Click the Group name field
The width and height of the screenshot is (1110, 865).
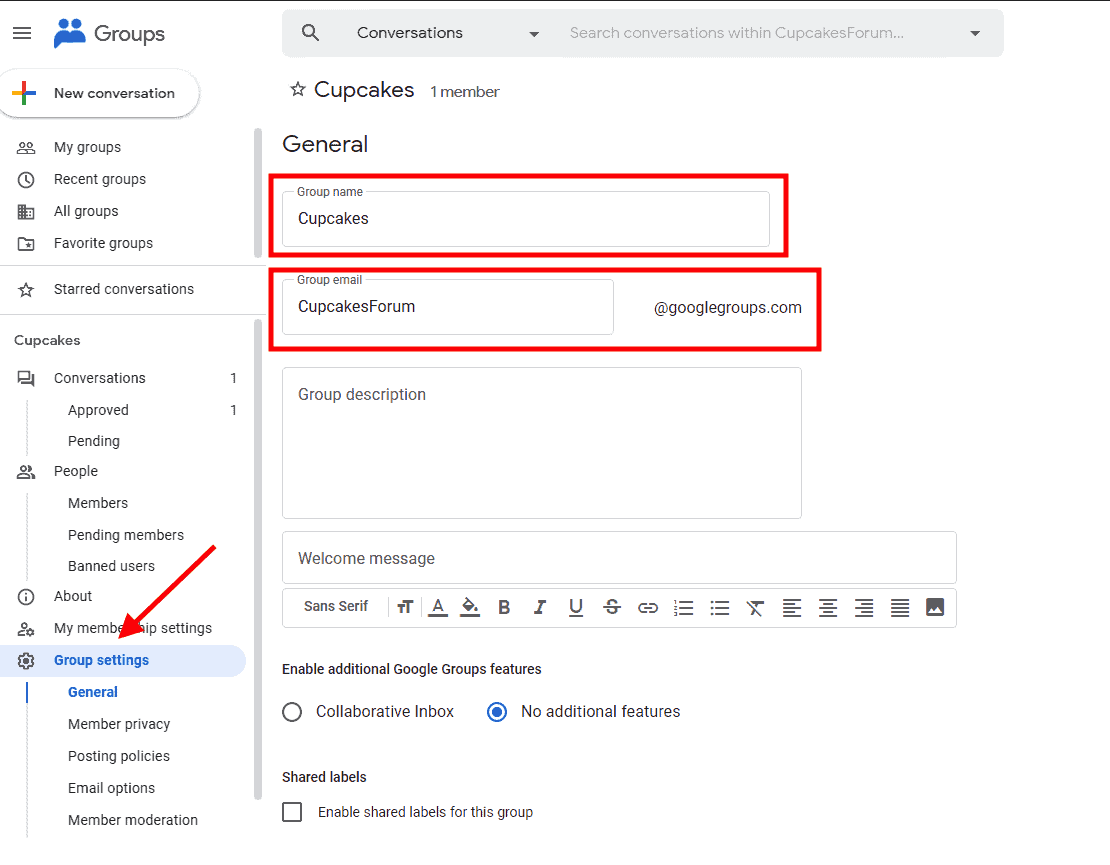(x=526, y=219)
